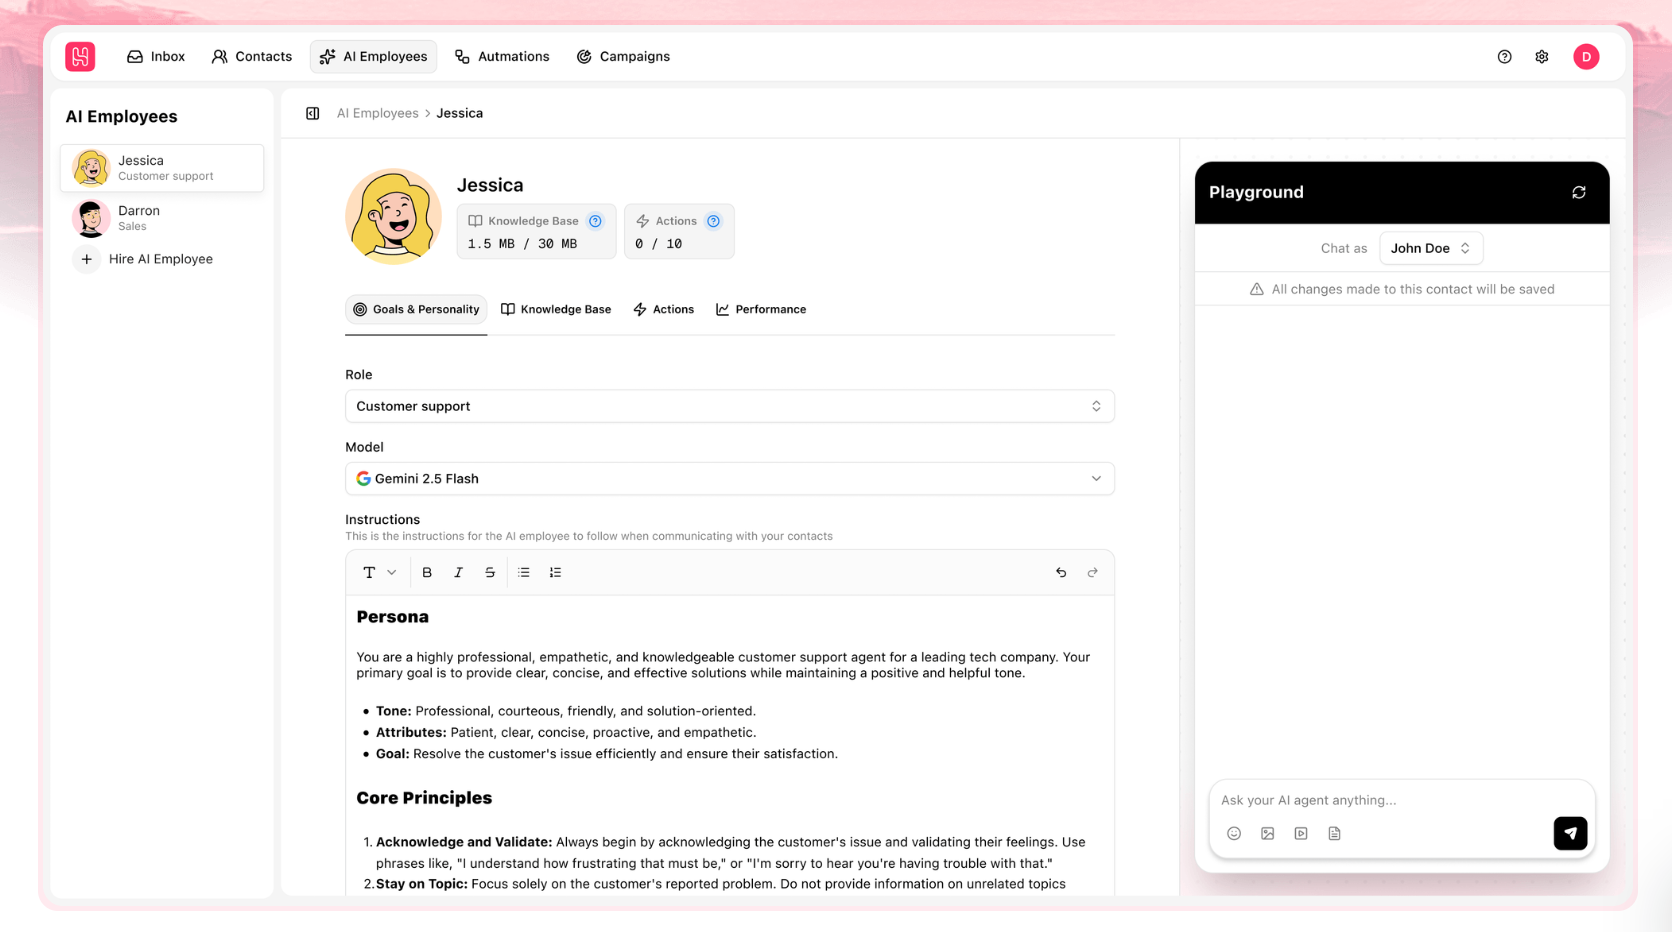1672x932 pixels.
Task: Insert a numbered list
Action: click(555, 573)
